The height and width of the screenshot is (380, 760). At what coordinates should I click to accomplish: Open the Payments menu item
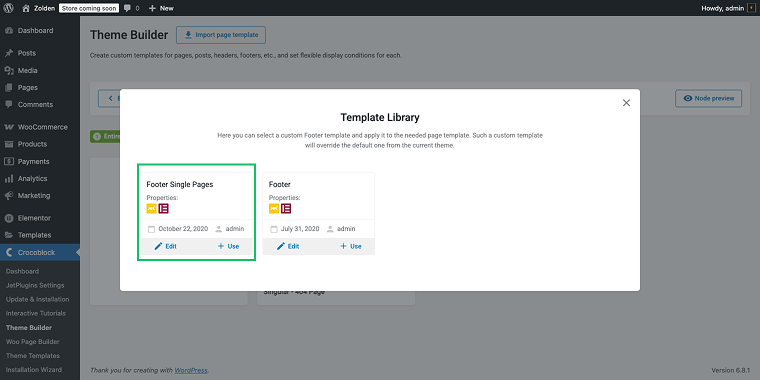pos(33,161)
